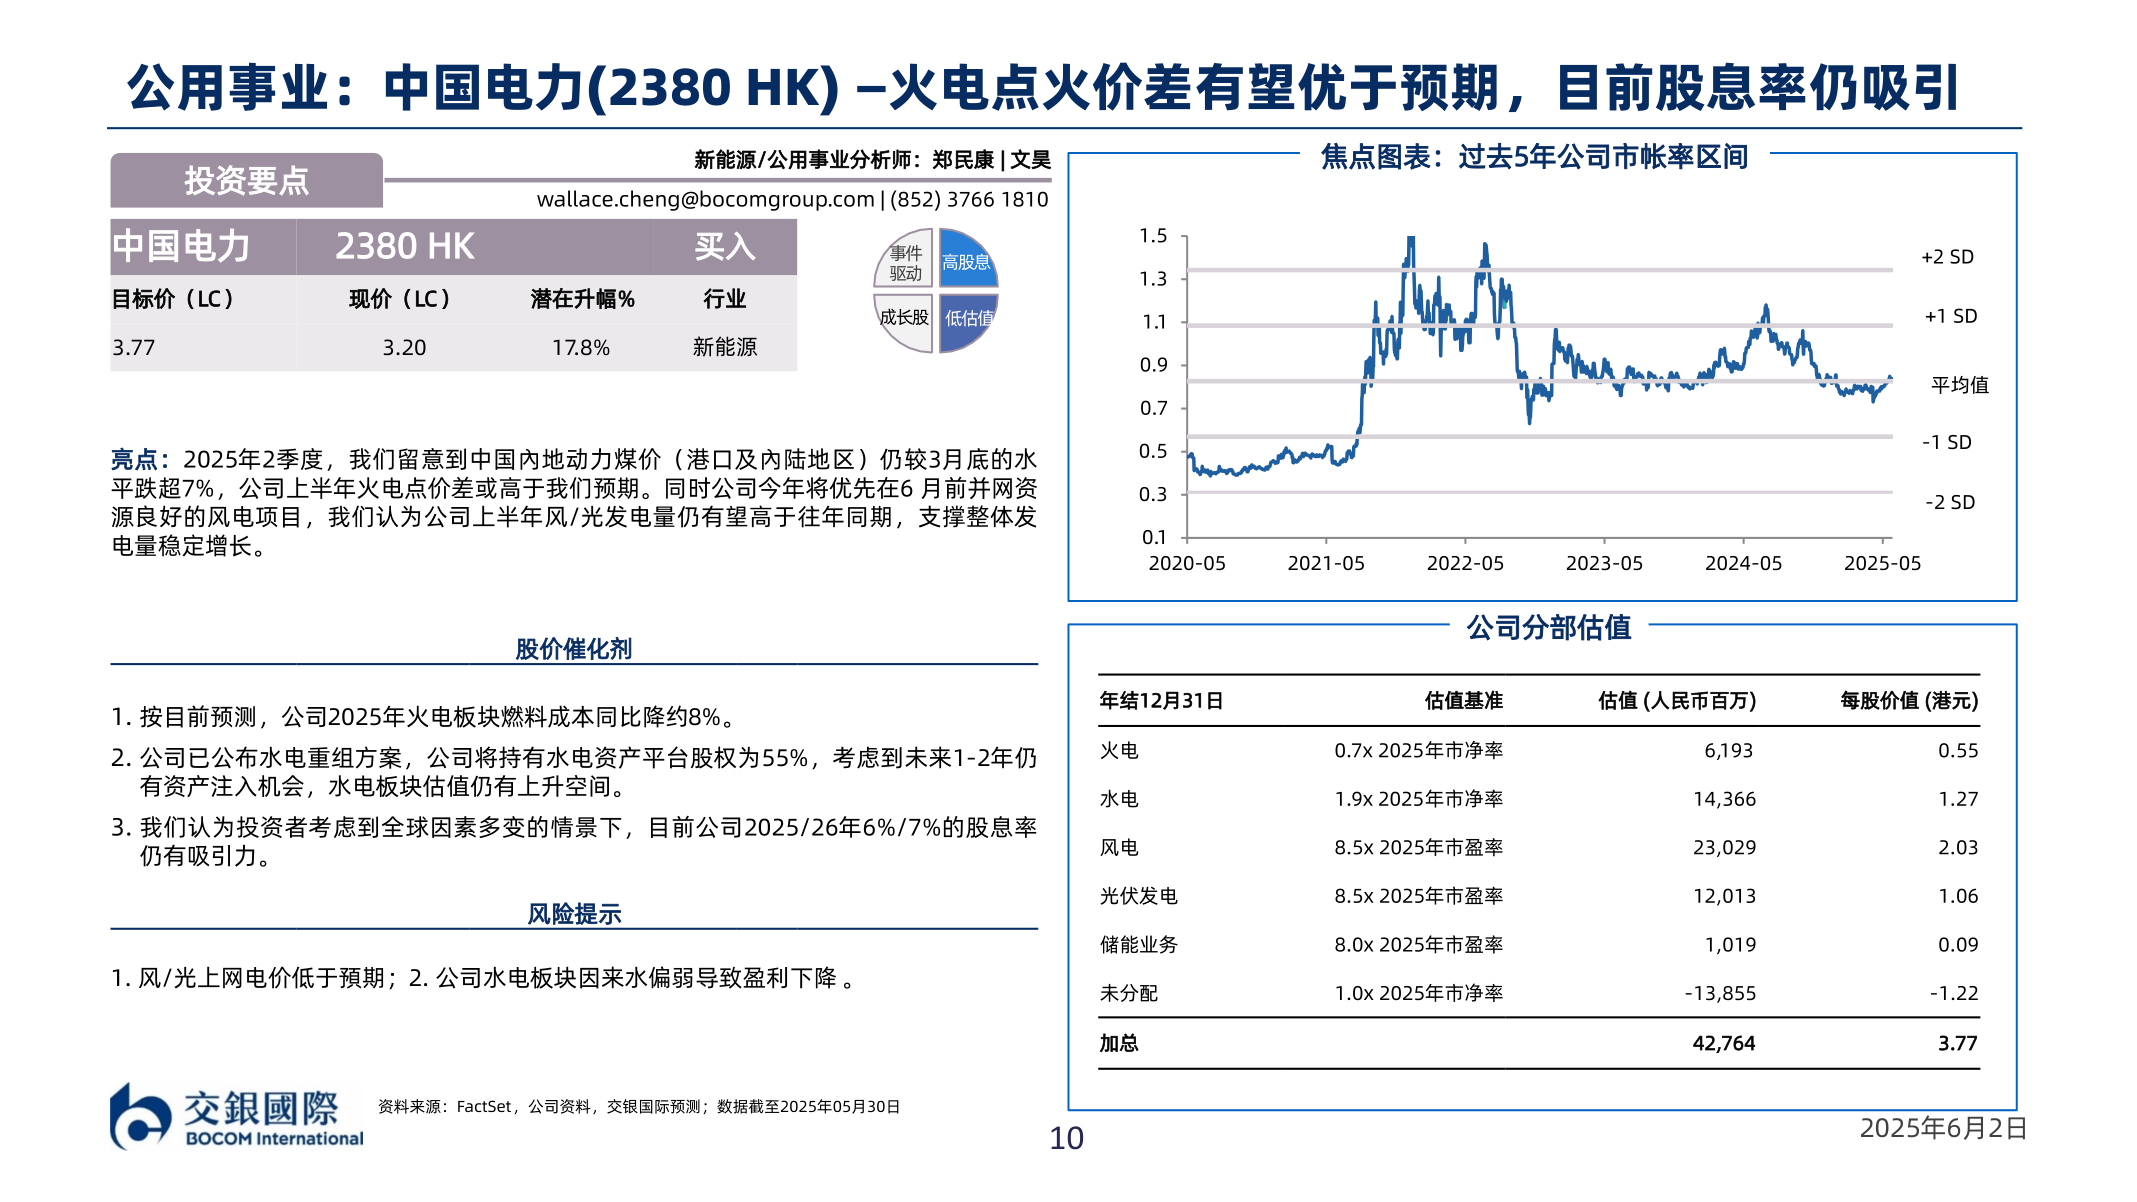
Task: Click the +2 SD band label
Action: pos(1949,255)
